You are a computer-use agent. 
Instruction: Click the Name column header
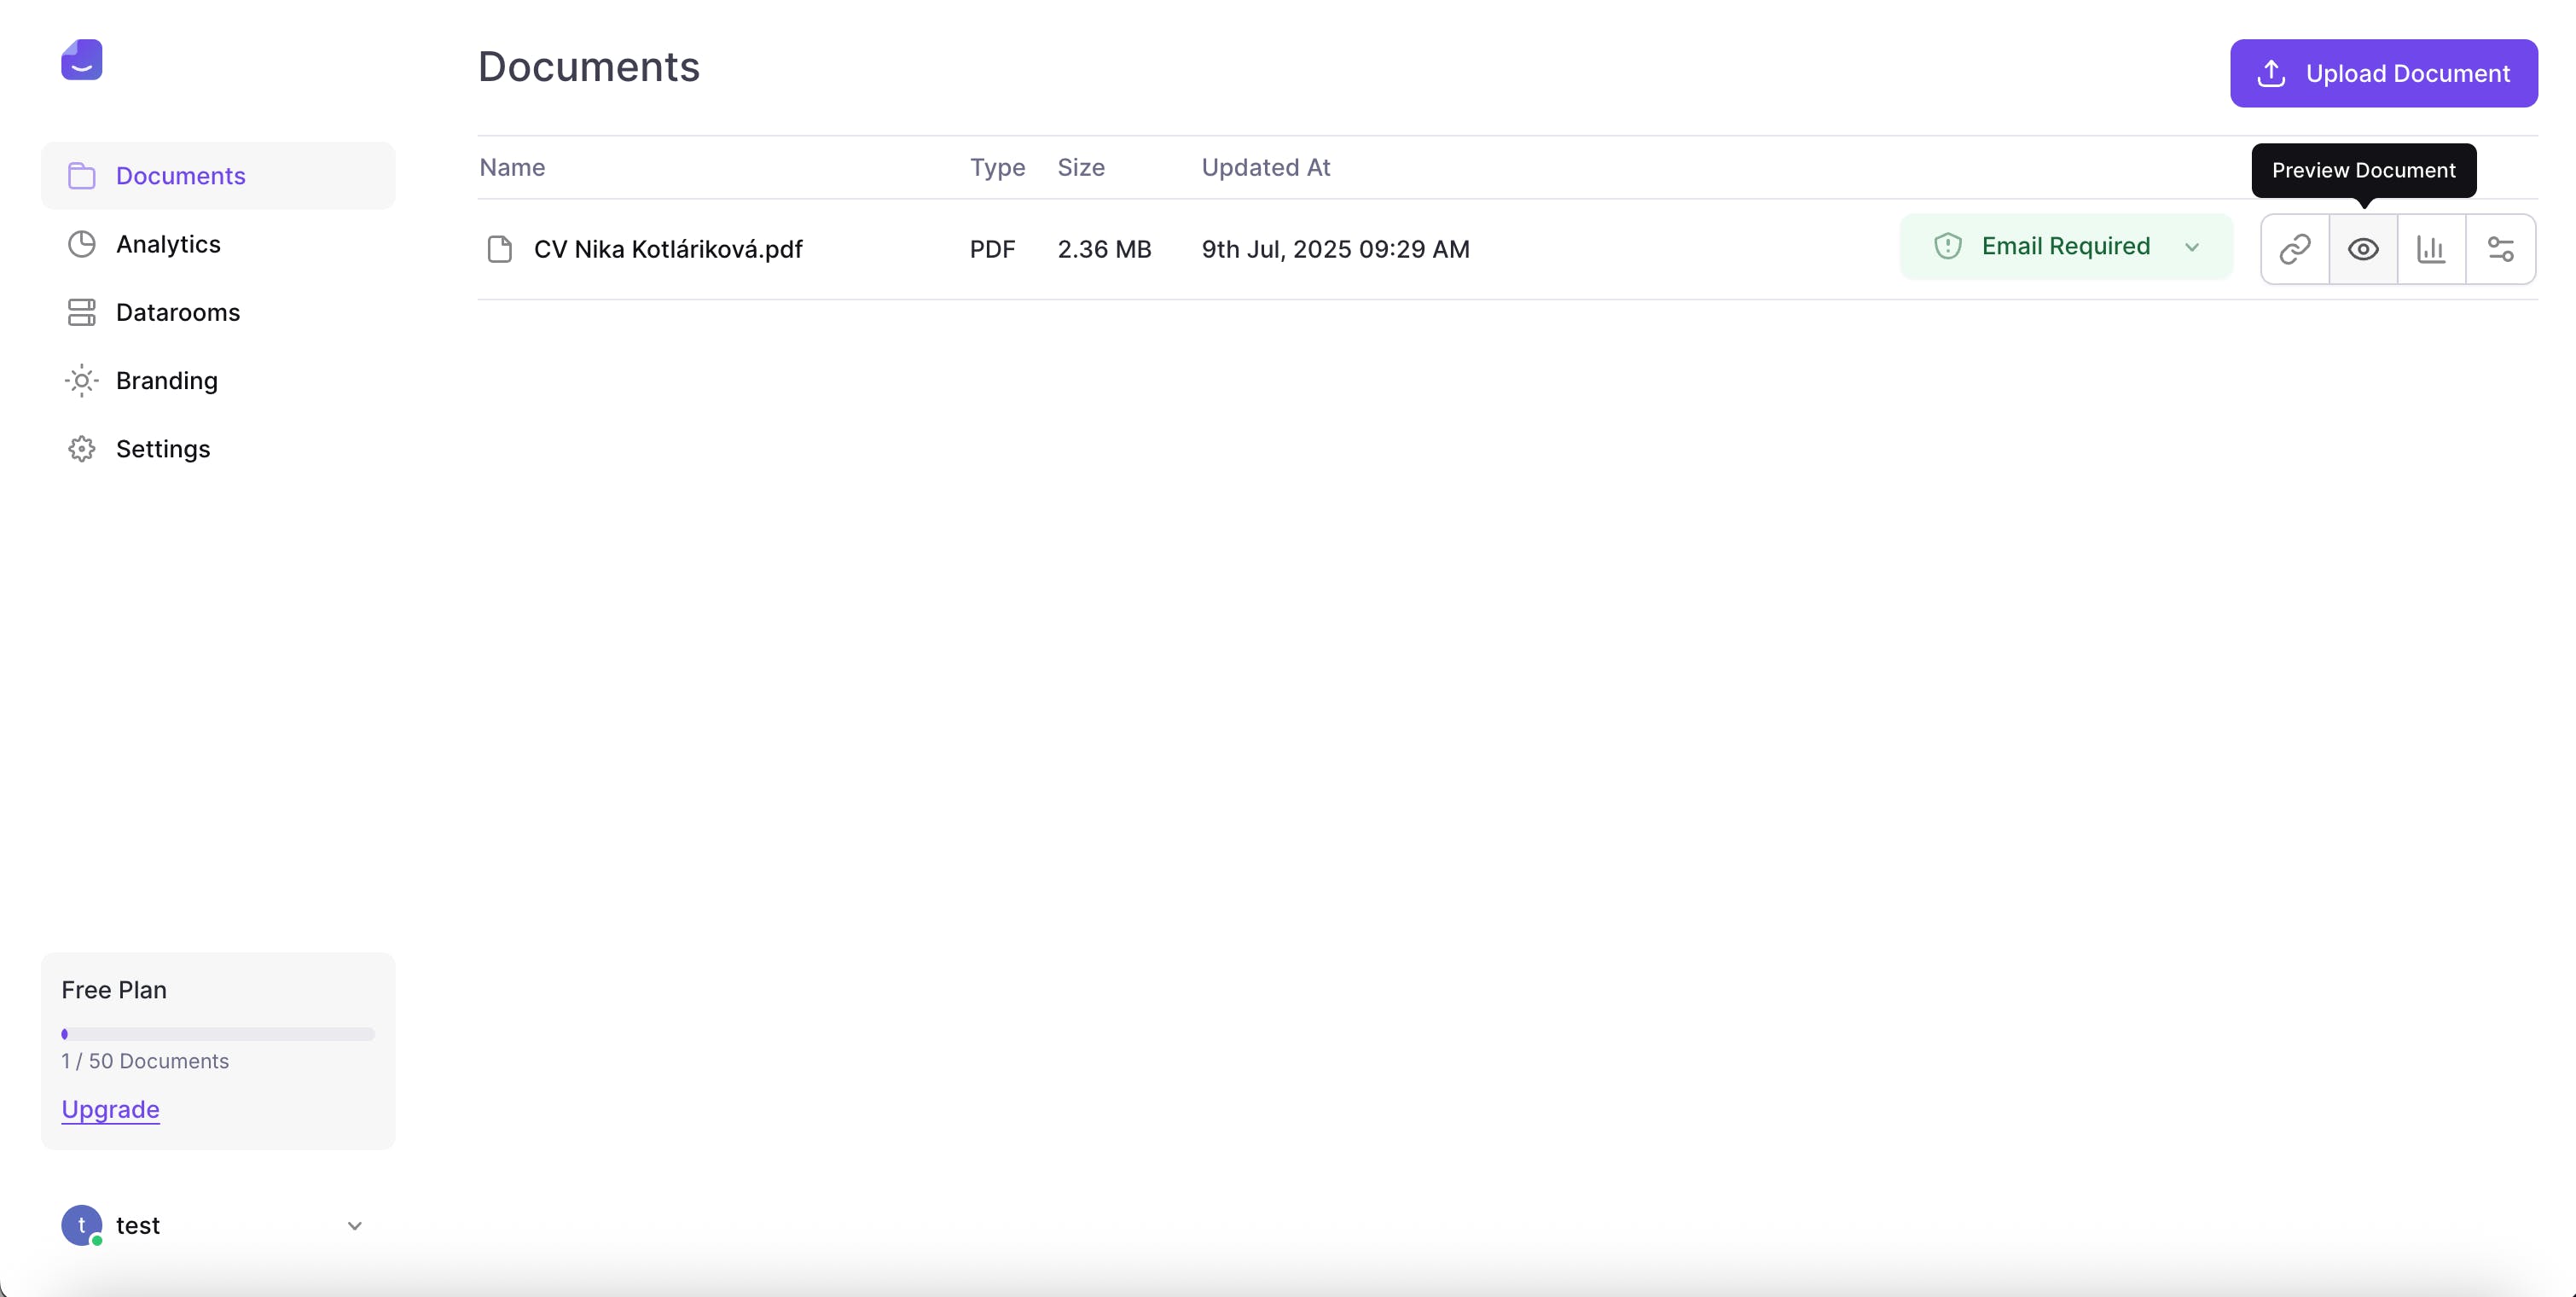coord(512,167)
